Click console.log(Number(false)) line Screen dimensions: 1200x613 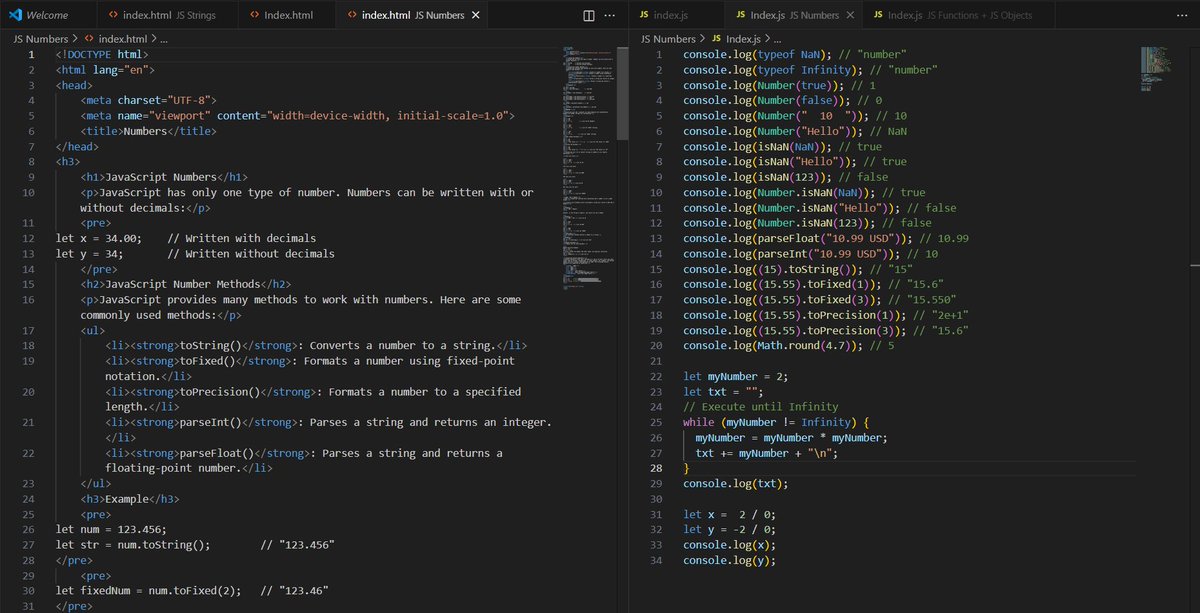783,100
